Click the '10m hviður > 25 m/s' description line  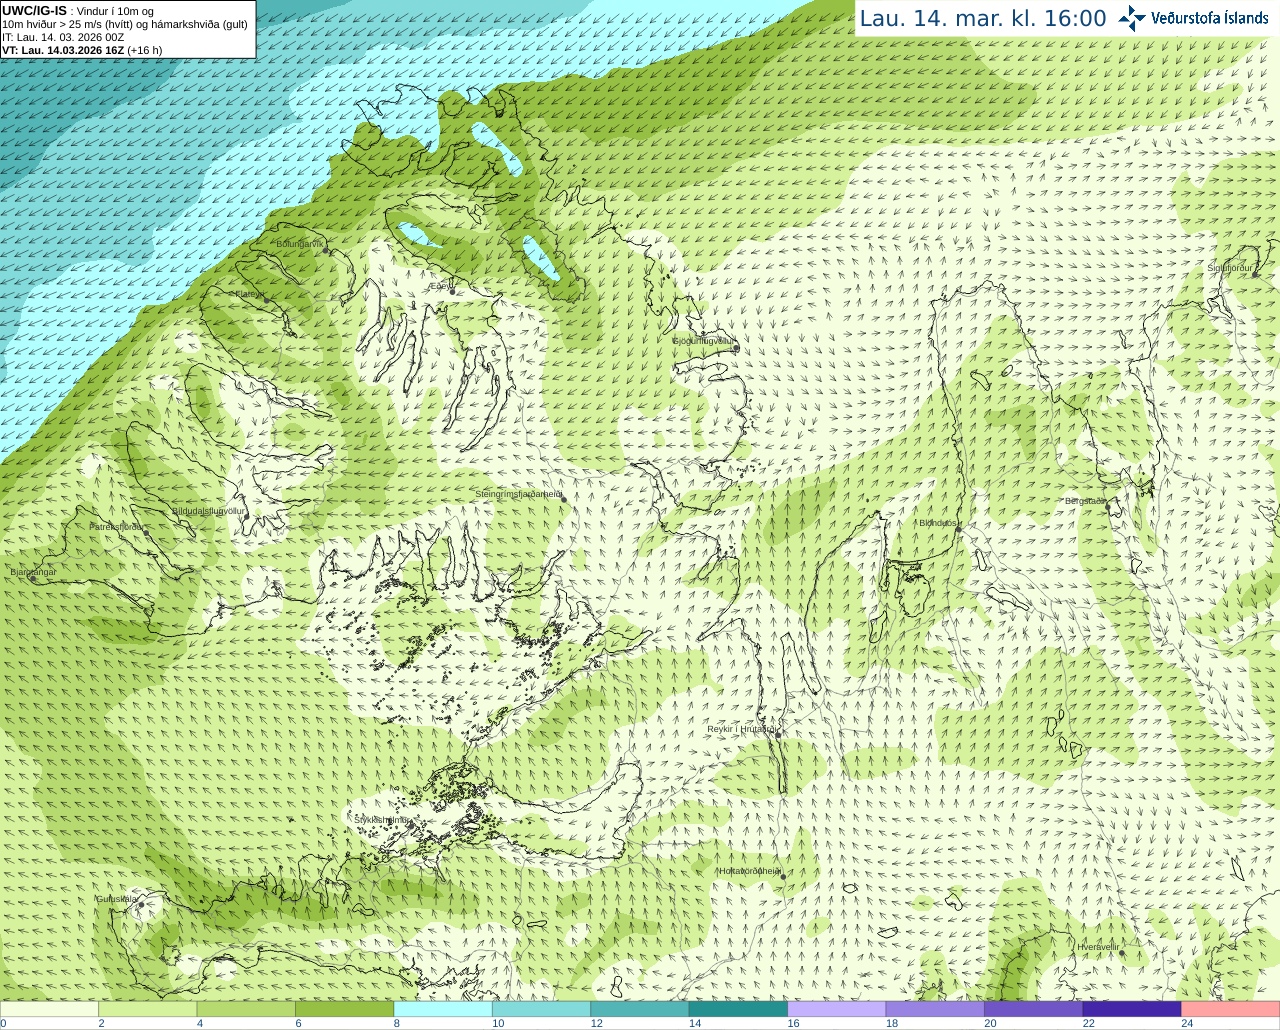click(125, 24)
